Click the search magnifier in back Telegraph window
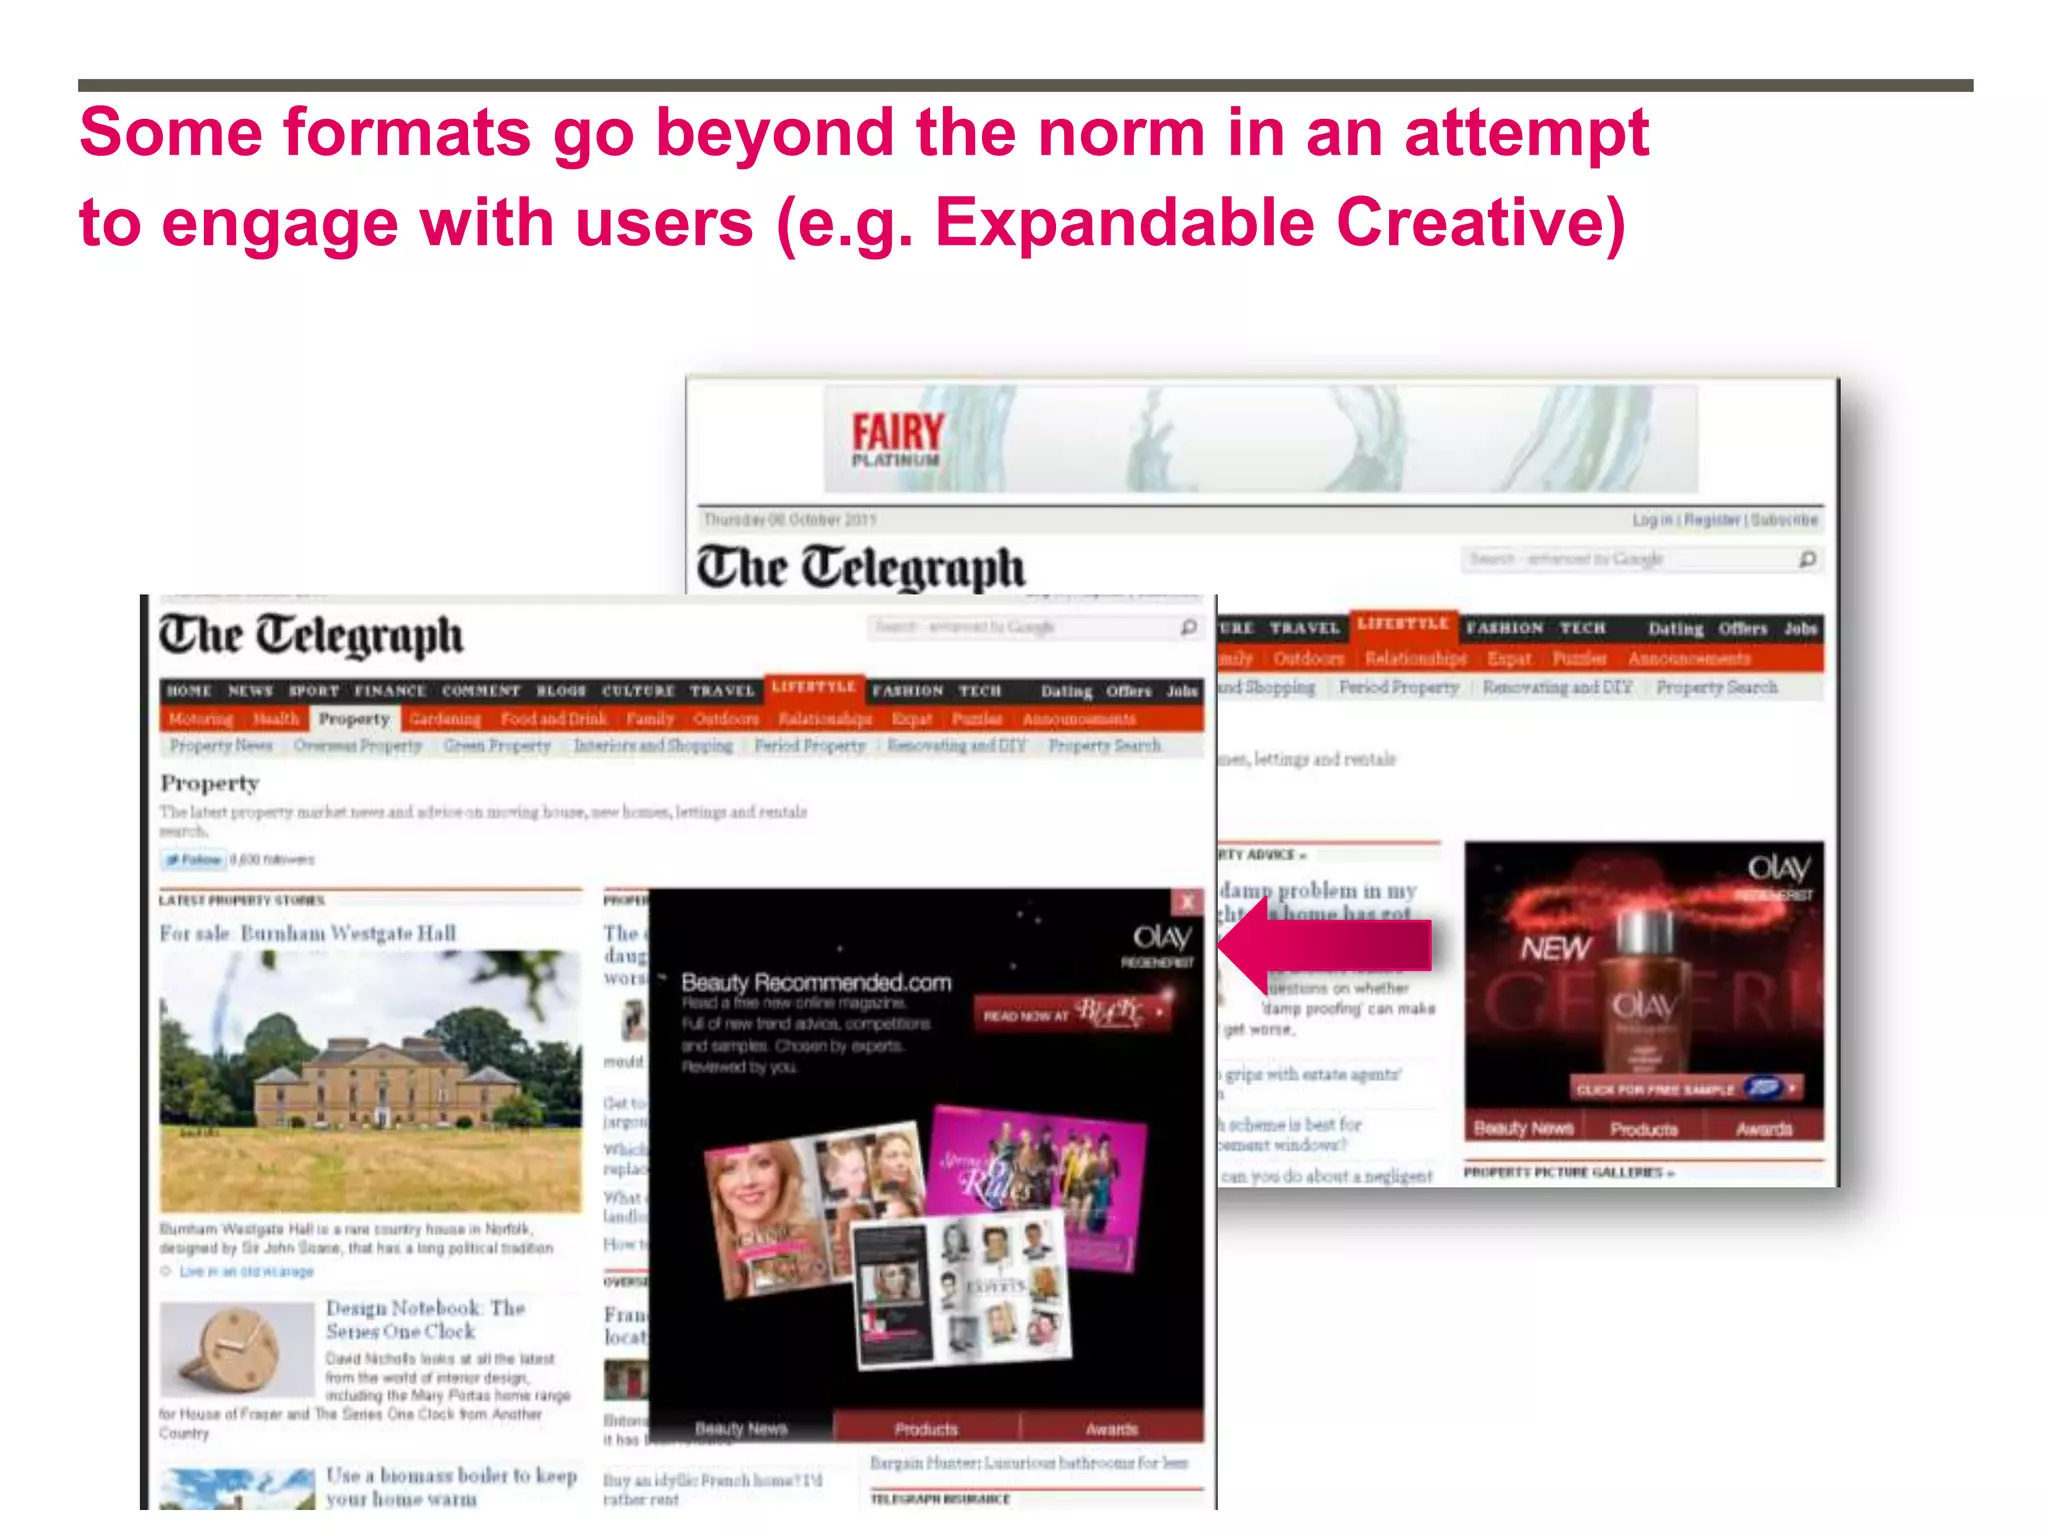 click(1807, 559)
